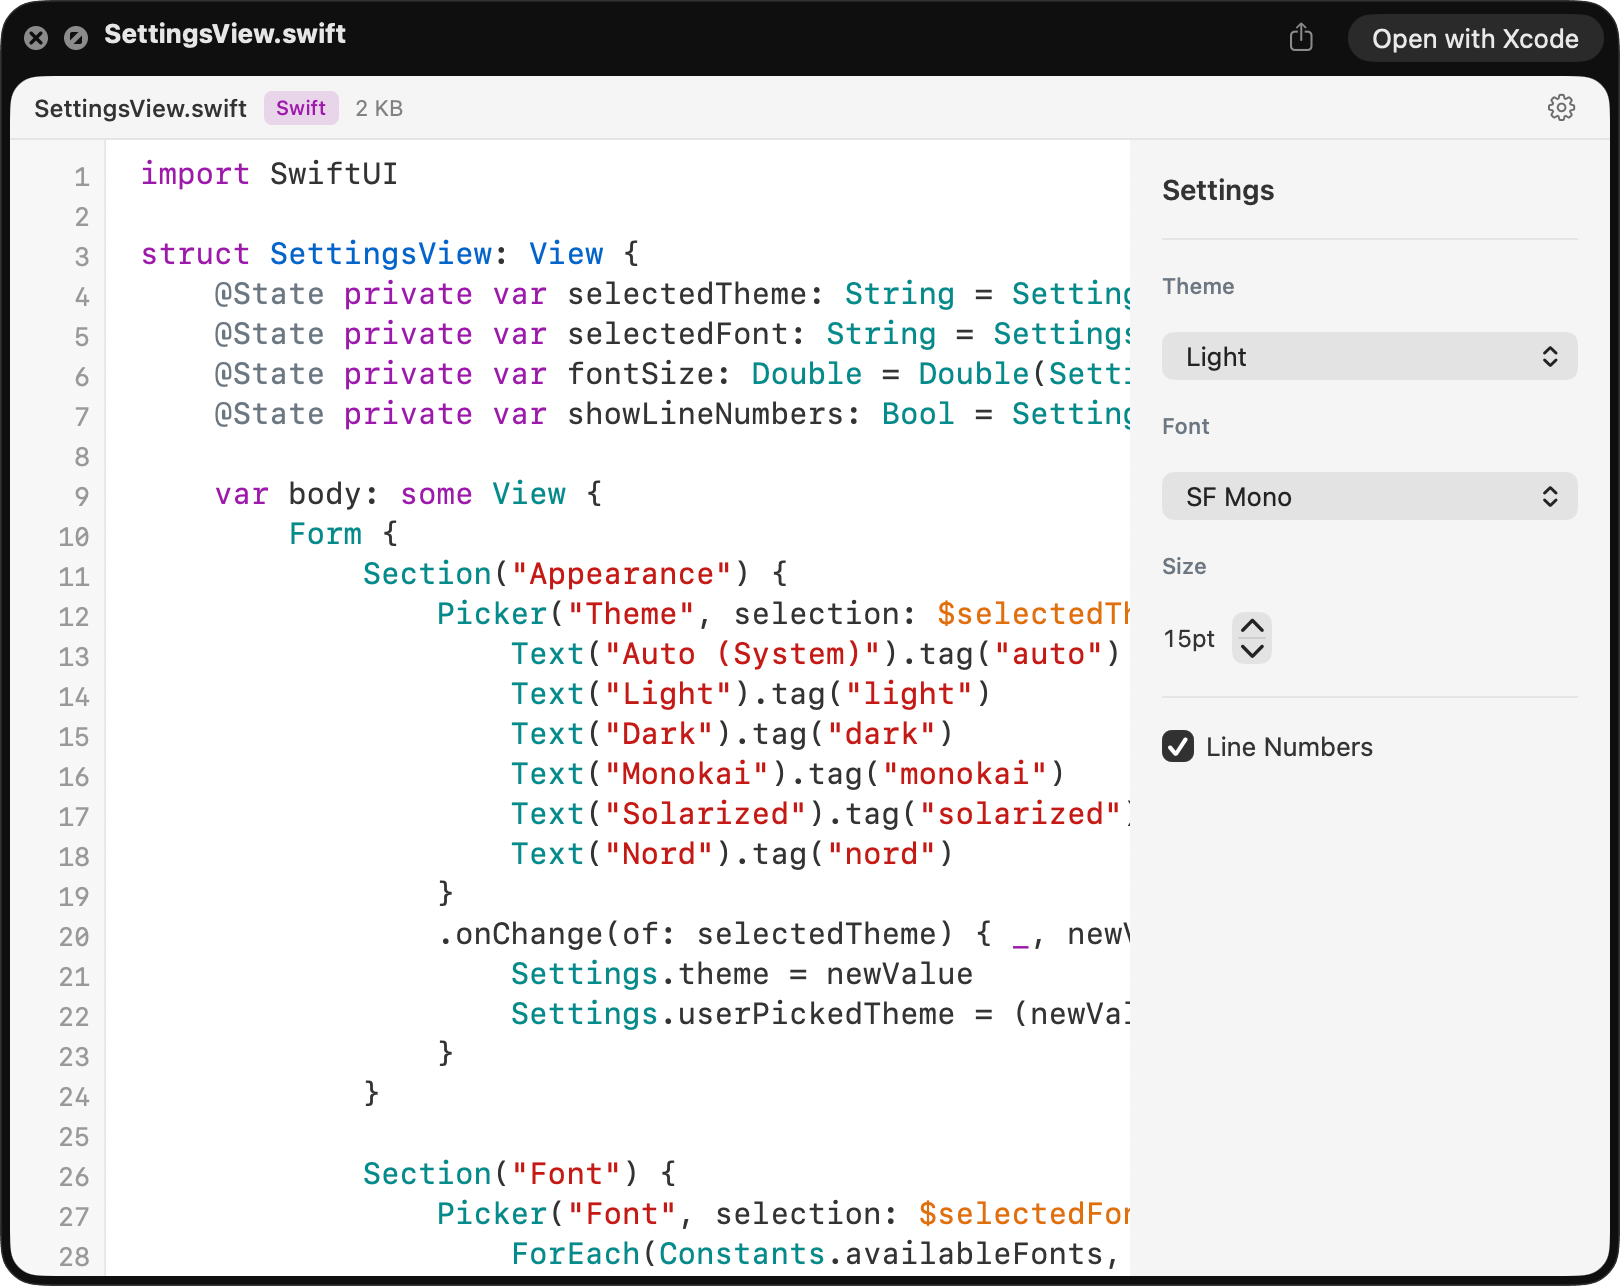Click the "Font" string in Section on line 26

tap(566, 1174)
